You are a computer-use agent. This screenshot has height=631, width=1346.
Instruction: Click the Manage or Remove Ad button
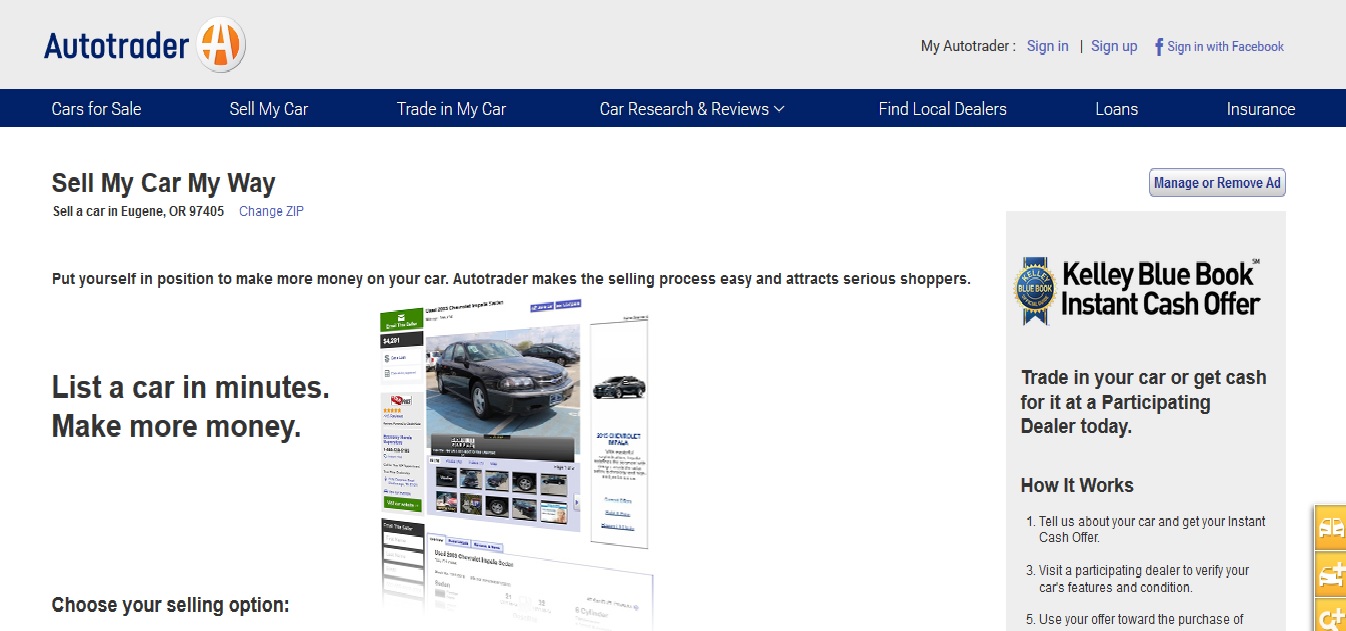1217,183
